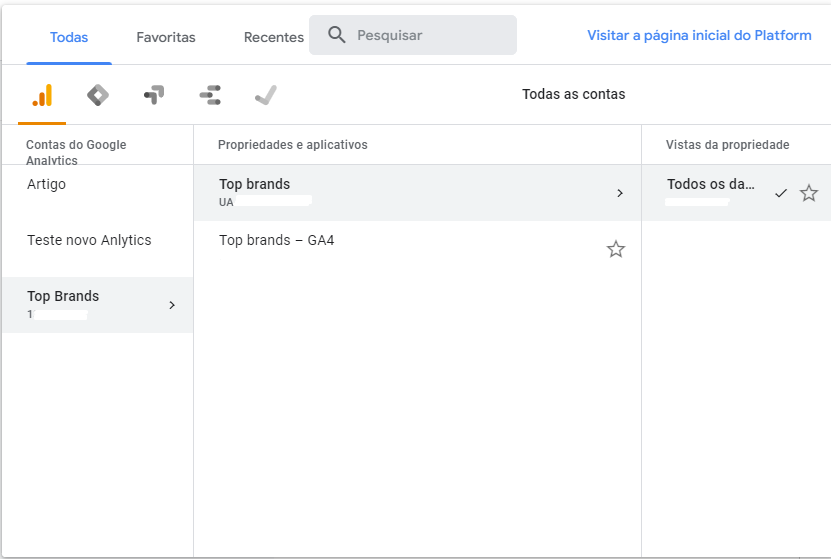831x559 pixels.
Task: Click the Propriedades e aplicativos header
Action: click(x=293, y=145)
